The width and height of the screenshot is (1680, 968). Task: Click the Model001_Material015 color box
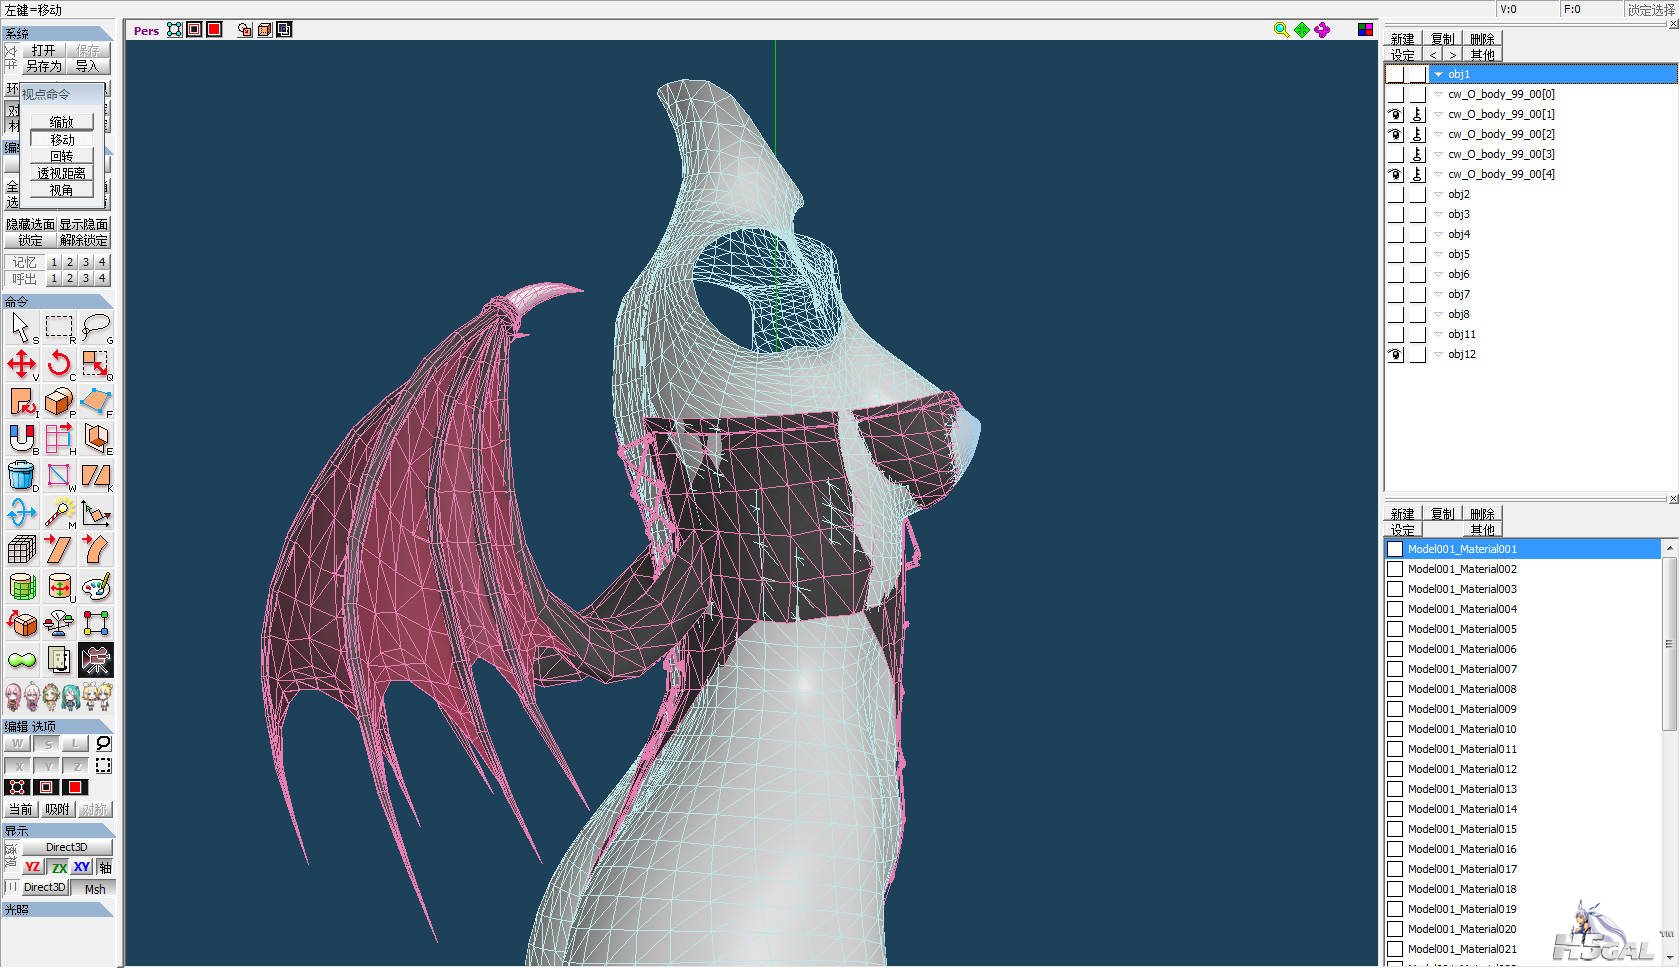click(1395, 829)
